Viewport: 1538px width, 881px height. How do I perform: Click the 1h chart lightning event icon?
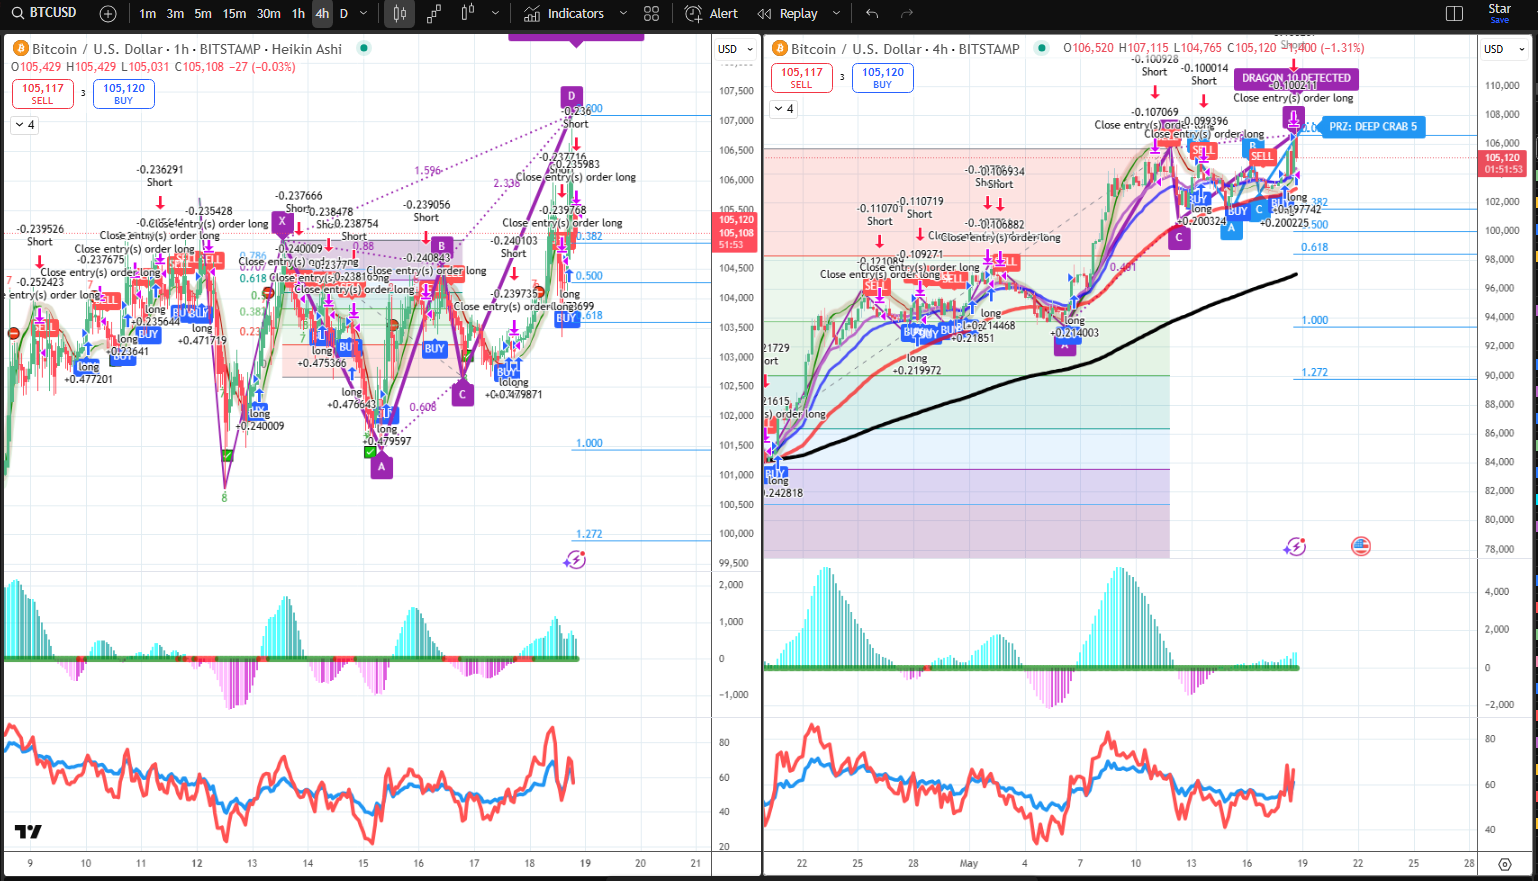tap(575, 560)
